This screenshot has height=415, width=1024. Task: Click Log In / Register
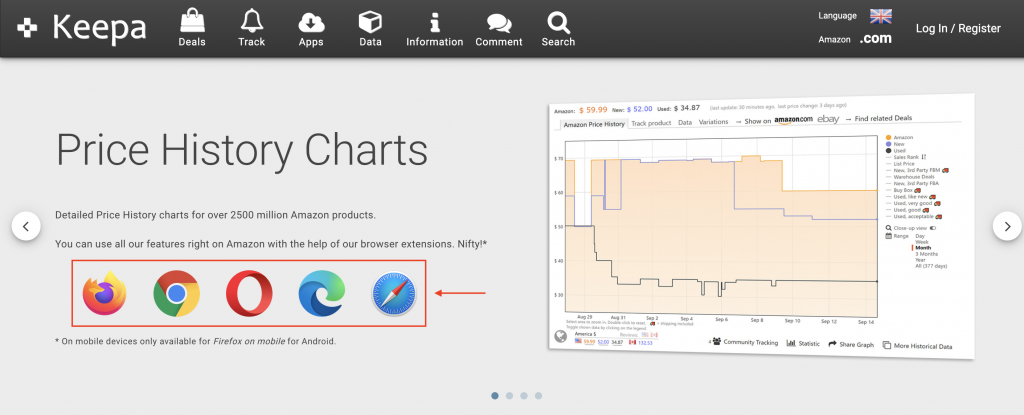pos(958,28)
